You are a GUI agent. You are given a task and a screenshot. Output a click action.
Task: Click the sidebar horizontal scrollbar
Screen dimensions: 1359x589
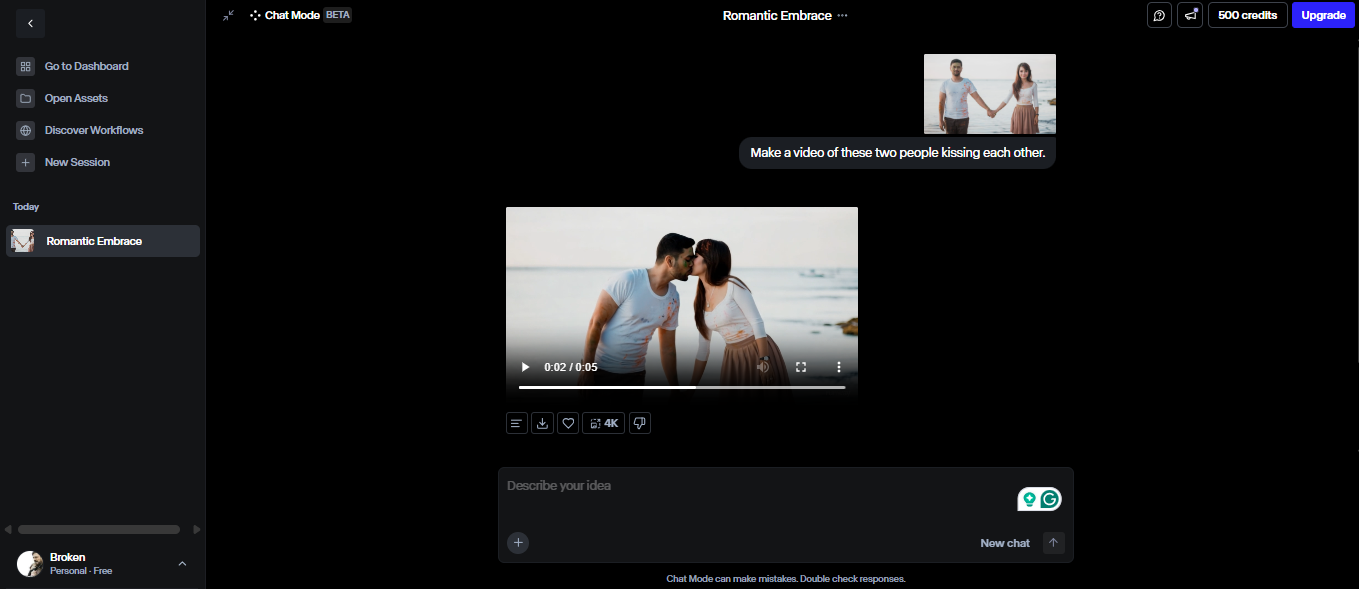click(99, 529)
